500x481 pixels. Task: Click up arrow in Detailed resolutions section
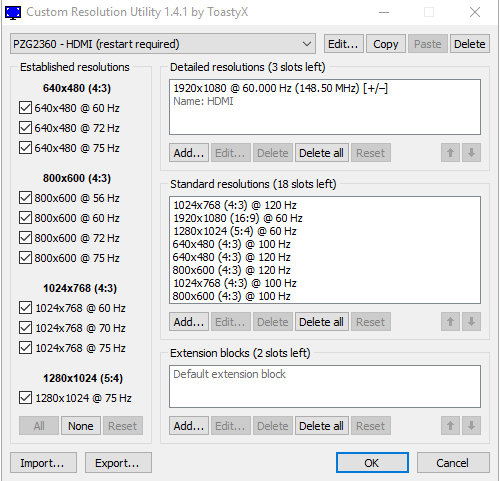450,153
